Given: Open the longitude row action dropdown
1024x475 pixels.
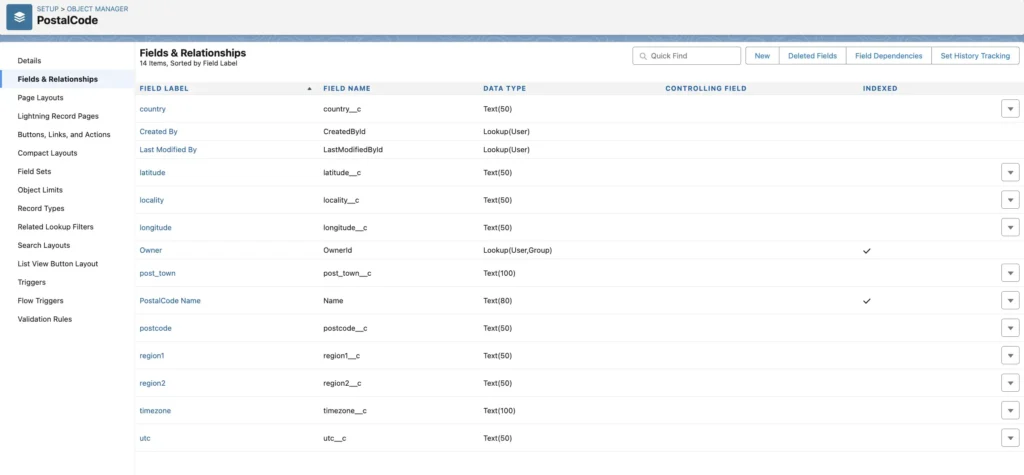Looking at the screenshot, I should click(1010, 227).
